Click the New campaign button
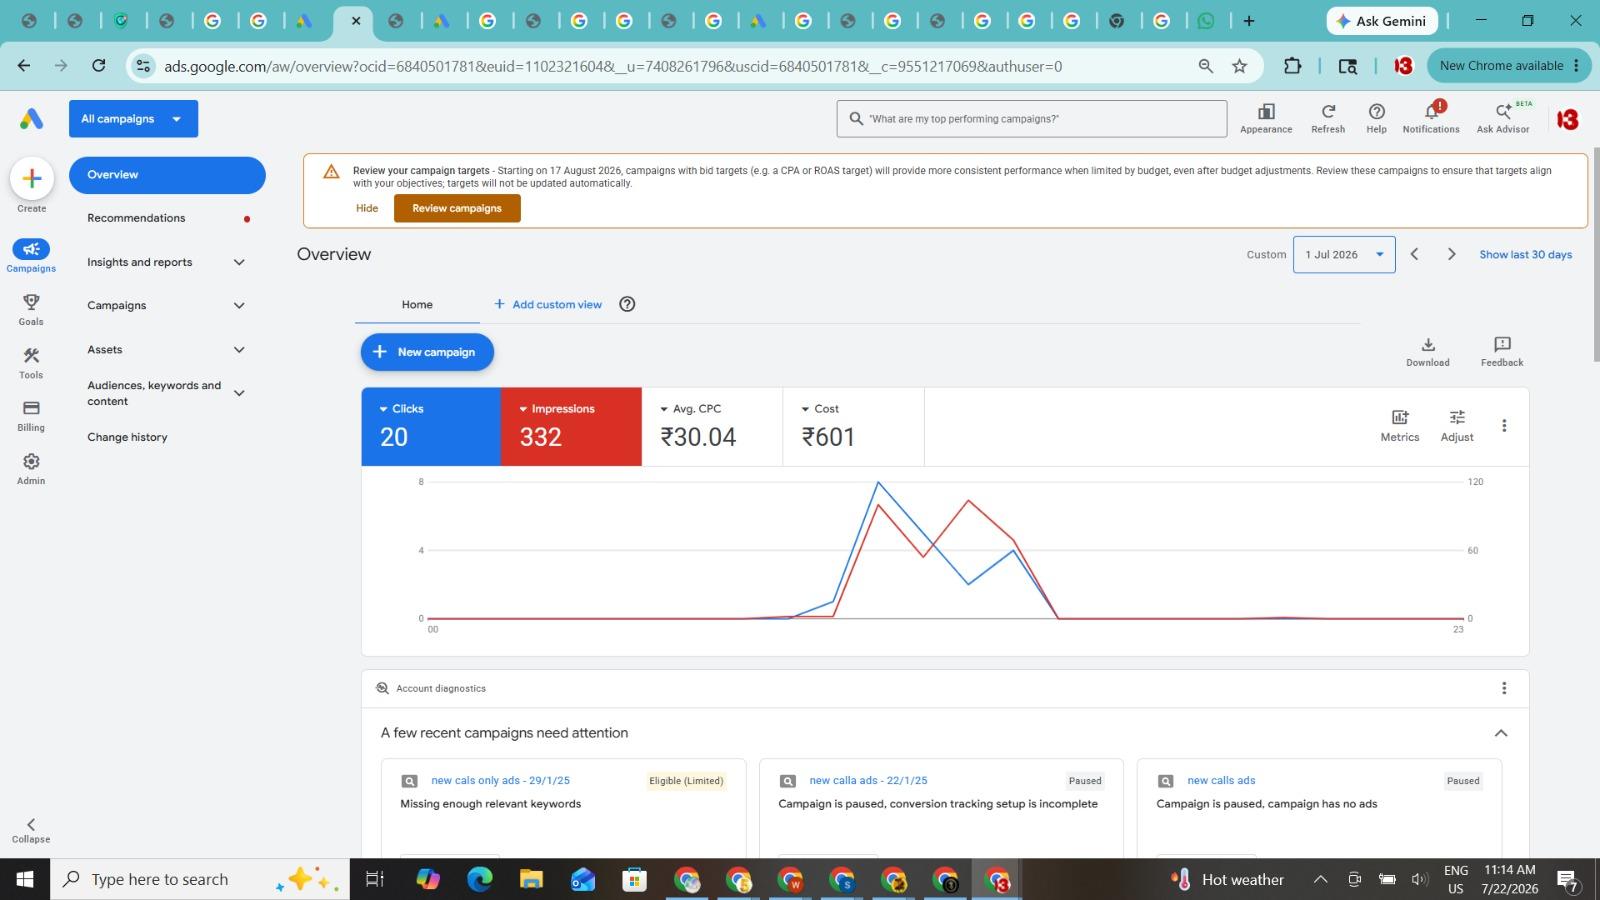This screenshot has width=1600, height=900. (x=427, y=352)
